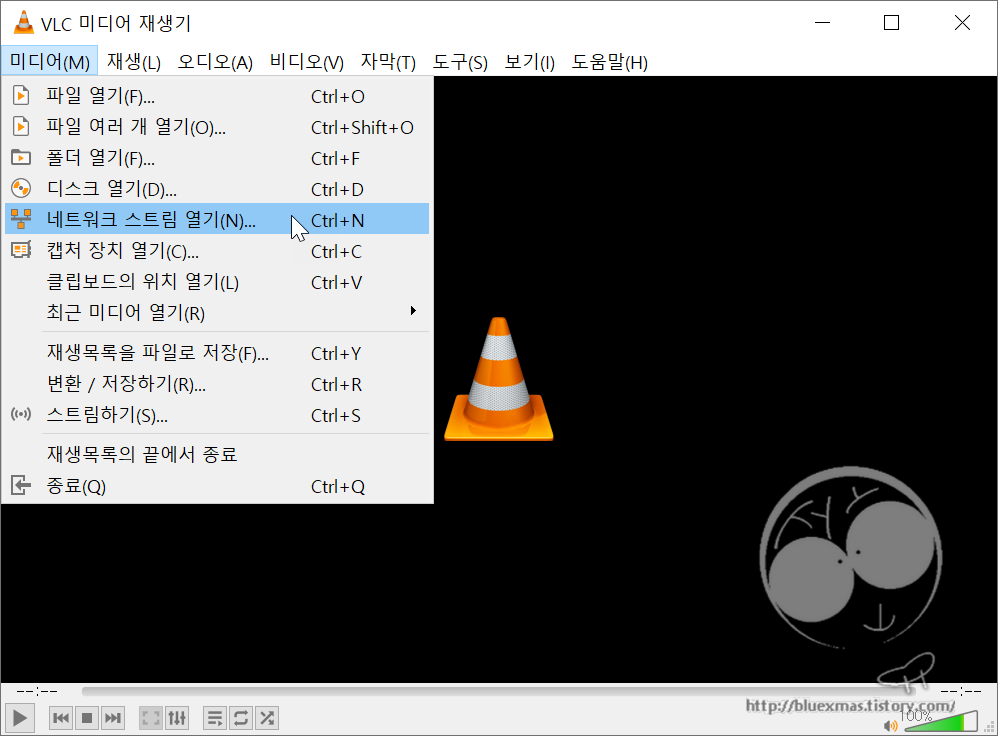The width and height of the screenshot is (998, 736).
Task: Click the open multiple files icon
Action: pos(21,127)
